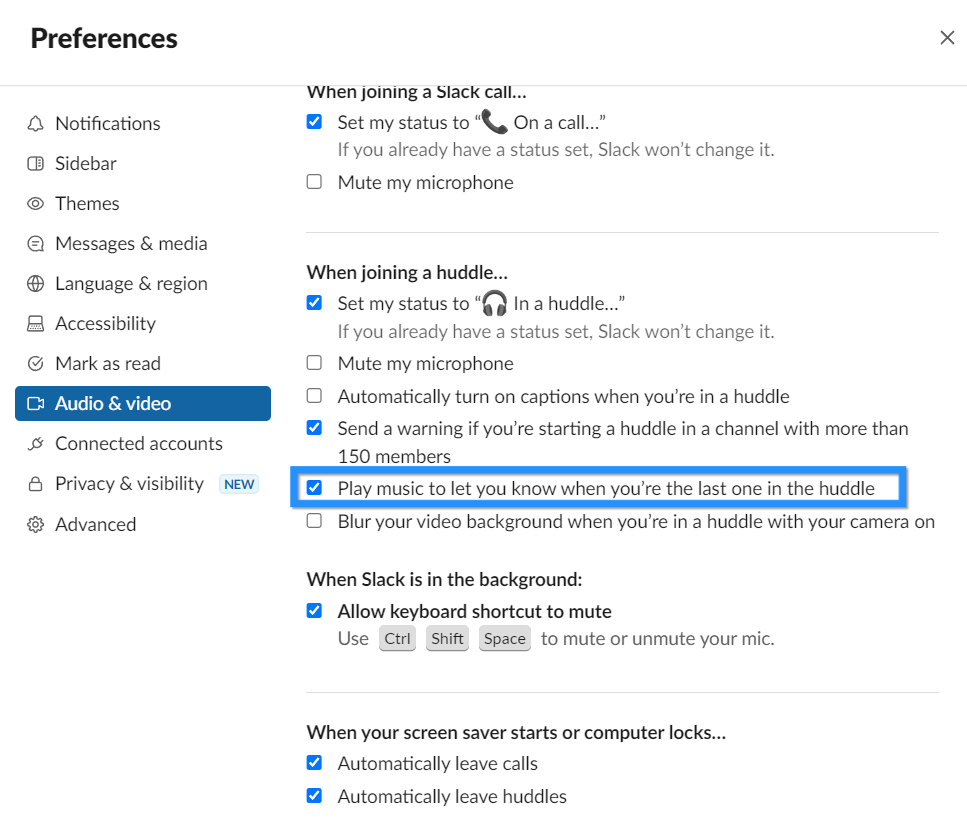The height and width of the screenshot is (827, 967).
Task: Click the Themes eye icon
Action: pos(36,204)
